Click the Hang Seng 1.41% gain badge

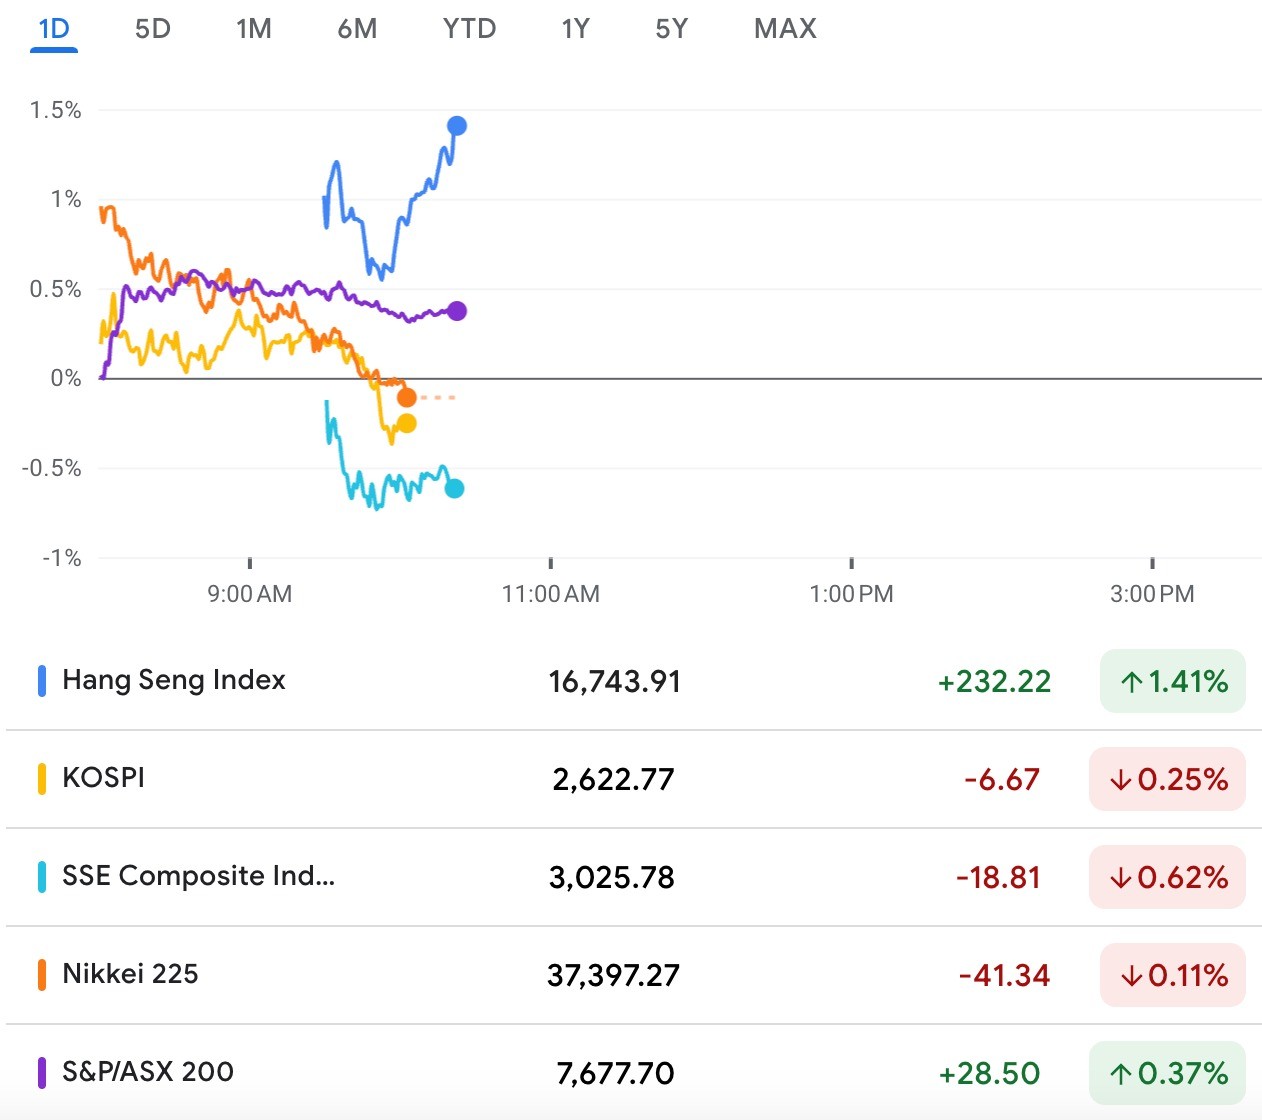(1172, 682)
